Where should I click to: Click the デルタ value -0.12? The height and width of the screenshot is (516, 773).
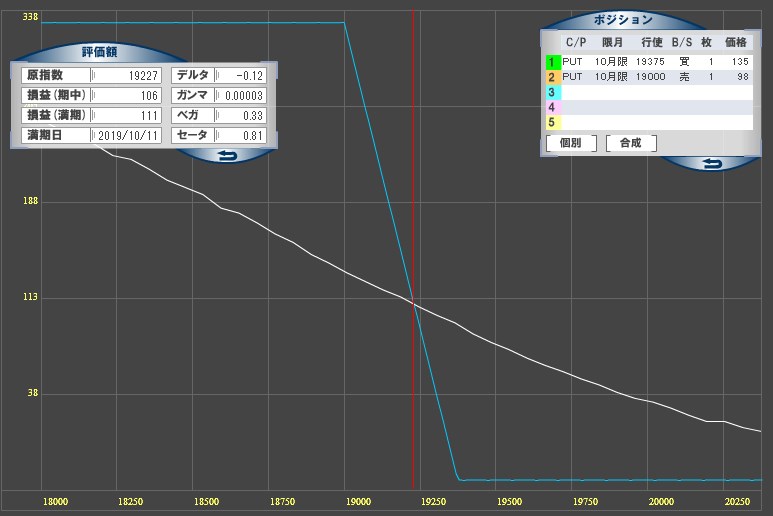coord(241,75)
